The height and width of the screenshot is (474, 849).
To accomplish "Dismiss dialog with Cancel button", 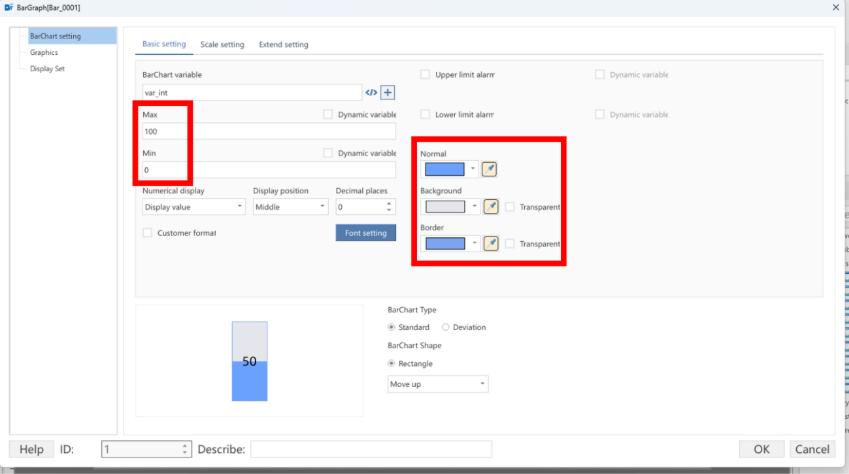I will pyautogui.click(x=812, y=449).
